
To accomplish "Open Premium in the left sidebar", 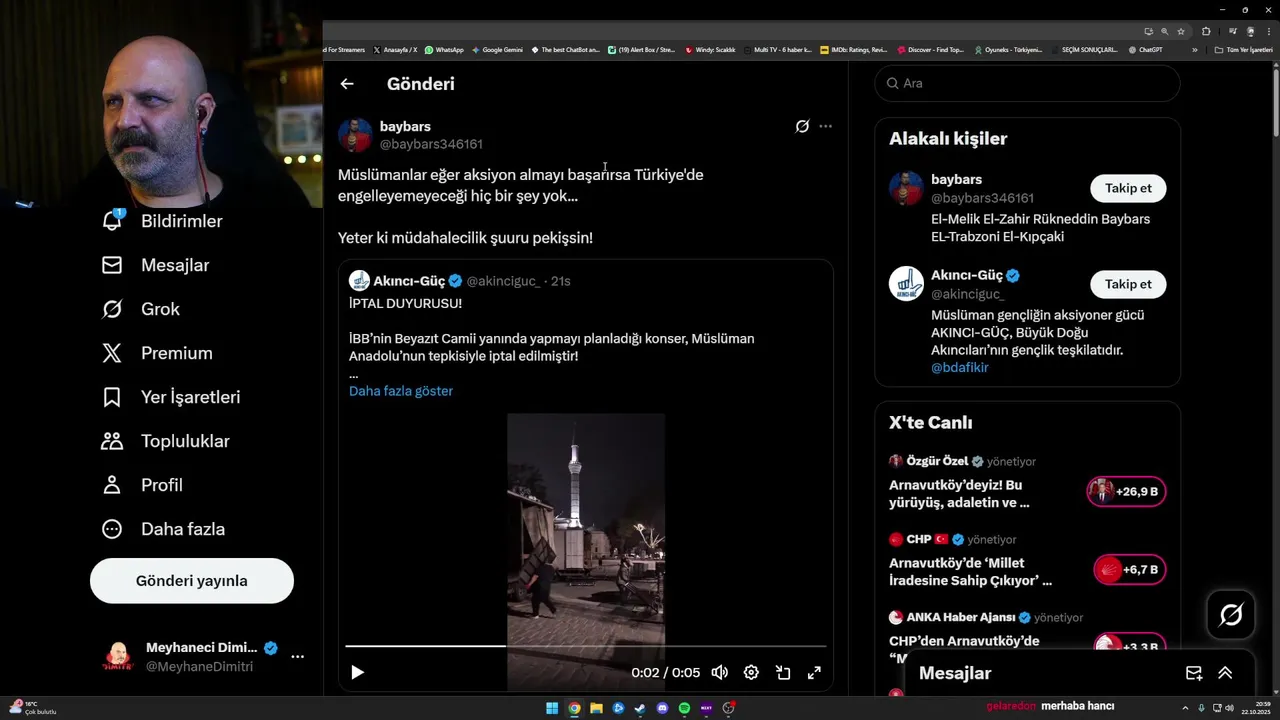I will 157,353.
